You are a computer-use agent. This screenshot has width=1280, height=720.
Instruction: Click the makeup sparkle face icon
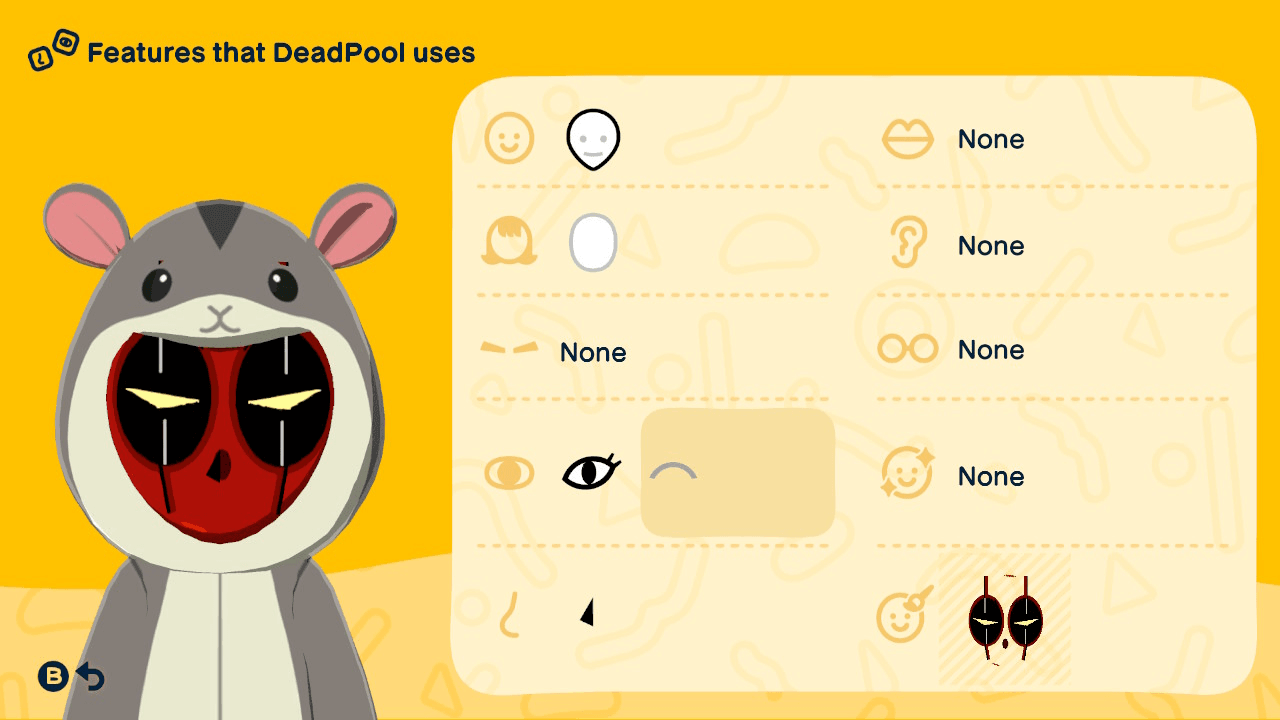point(908,473)
